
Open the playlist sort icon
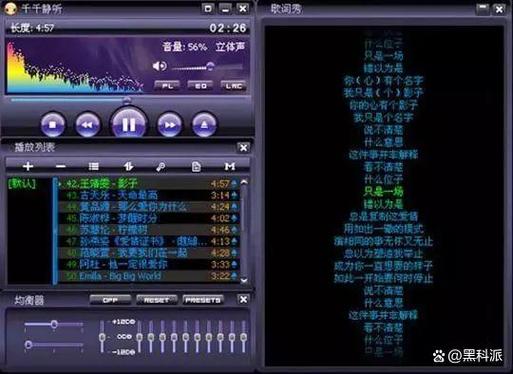point(128,166)
